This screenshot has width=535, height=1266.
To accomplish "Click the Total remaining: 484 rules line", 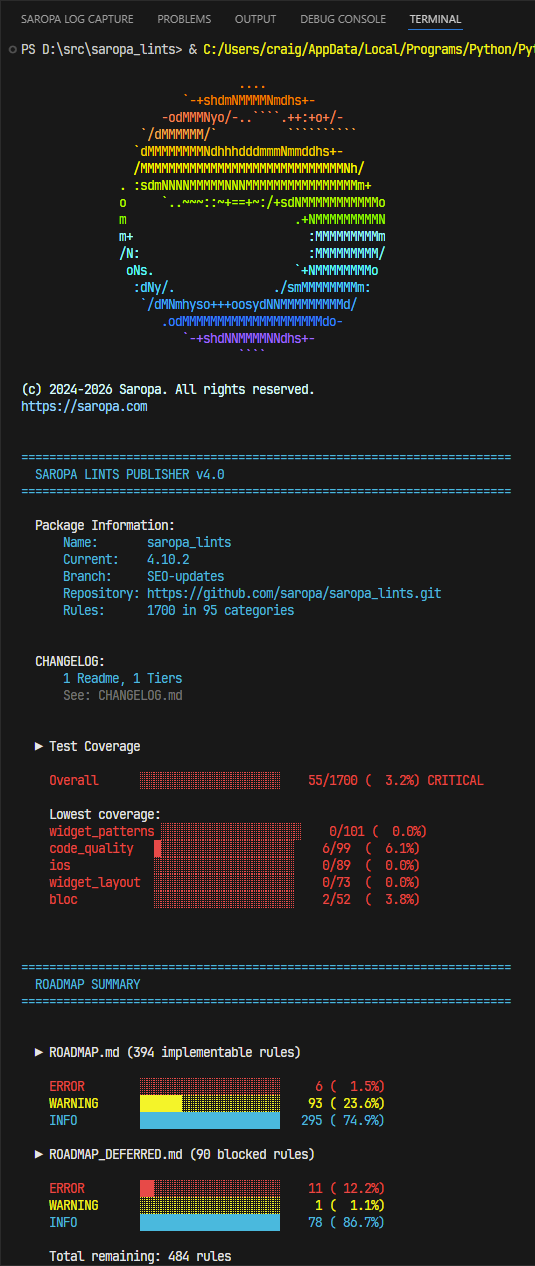I will click(x=140, y=1256).
